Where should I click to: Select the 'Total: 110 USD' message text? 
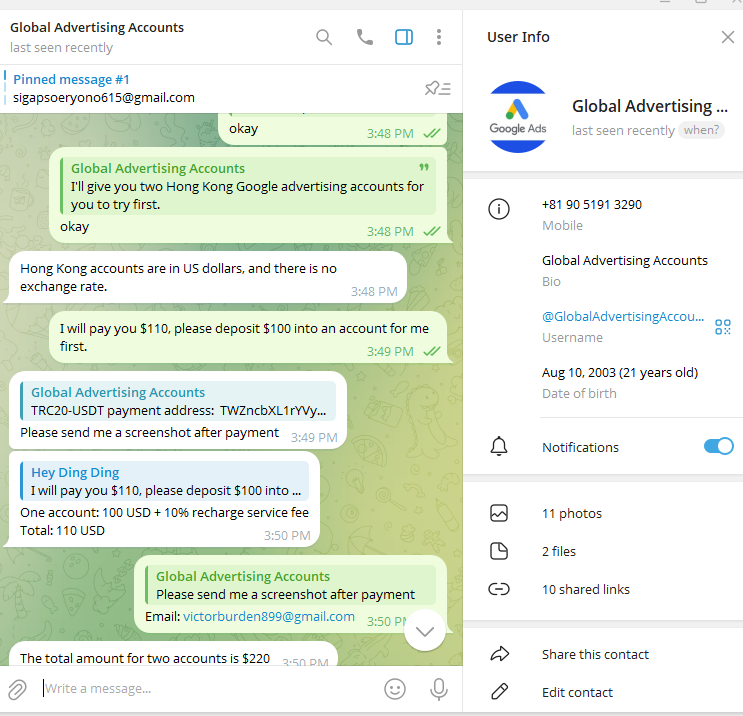tap(62, 530)
